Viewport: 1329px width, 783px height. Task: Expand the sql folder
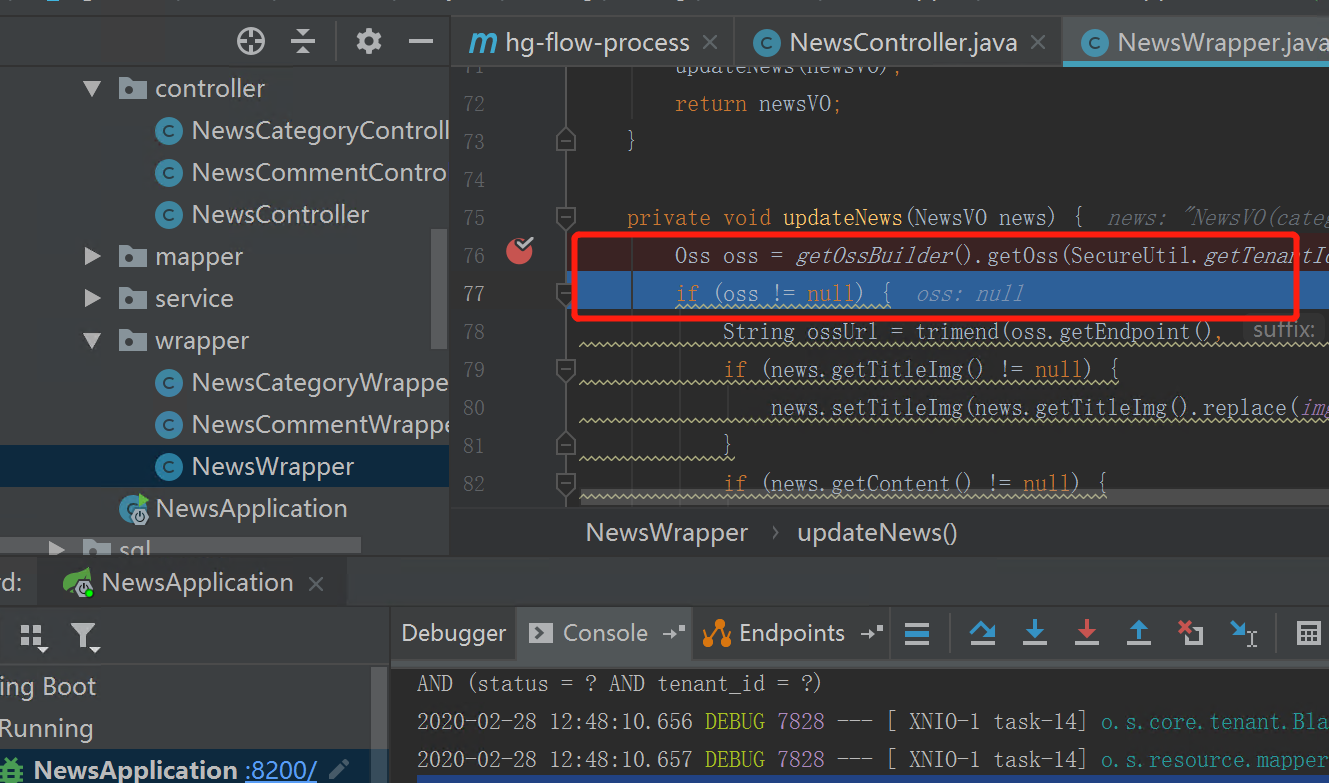[58, 549]
